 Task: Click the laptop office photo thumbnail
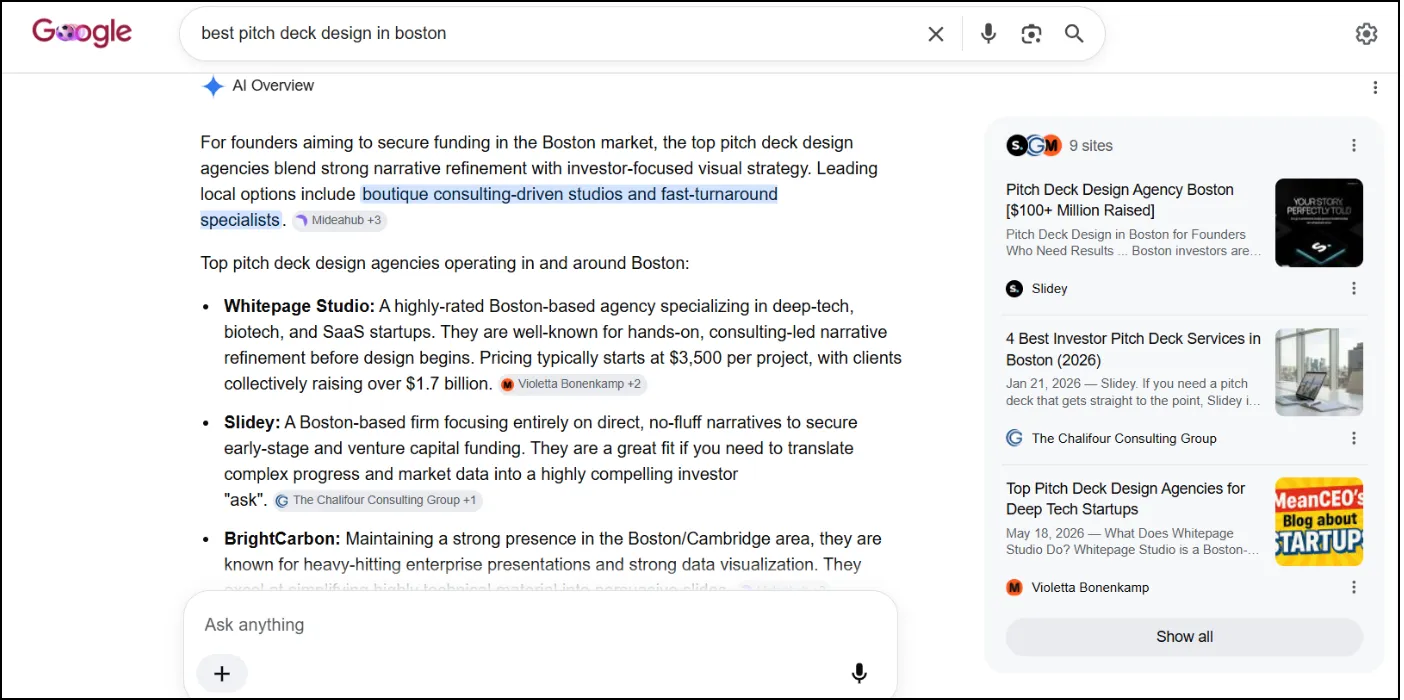(x=1319, y=372)
